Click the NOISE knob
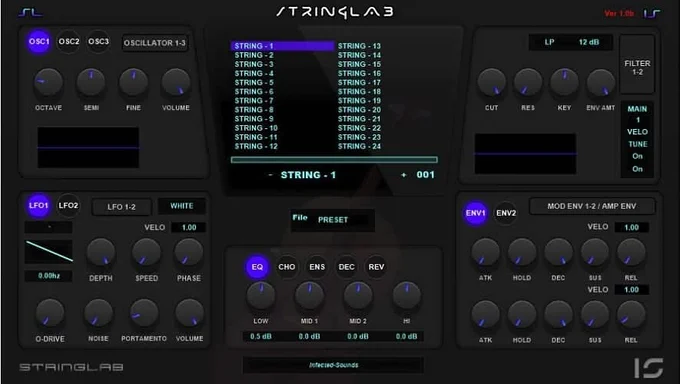The image size is (680, 384). coord(98,313)
